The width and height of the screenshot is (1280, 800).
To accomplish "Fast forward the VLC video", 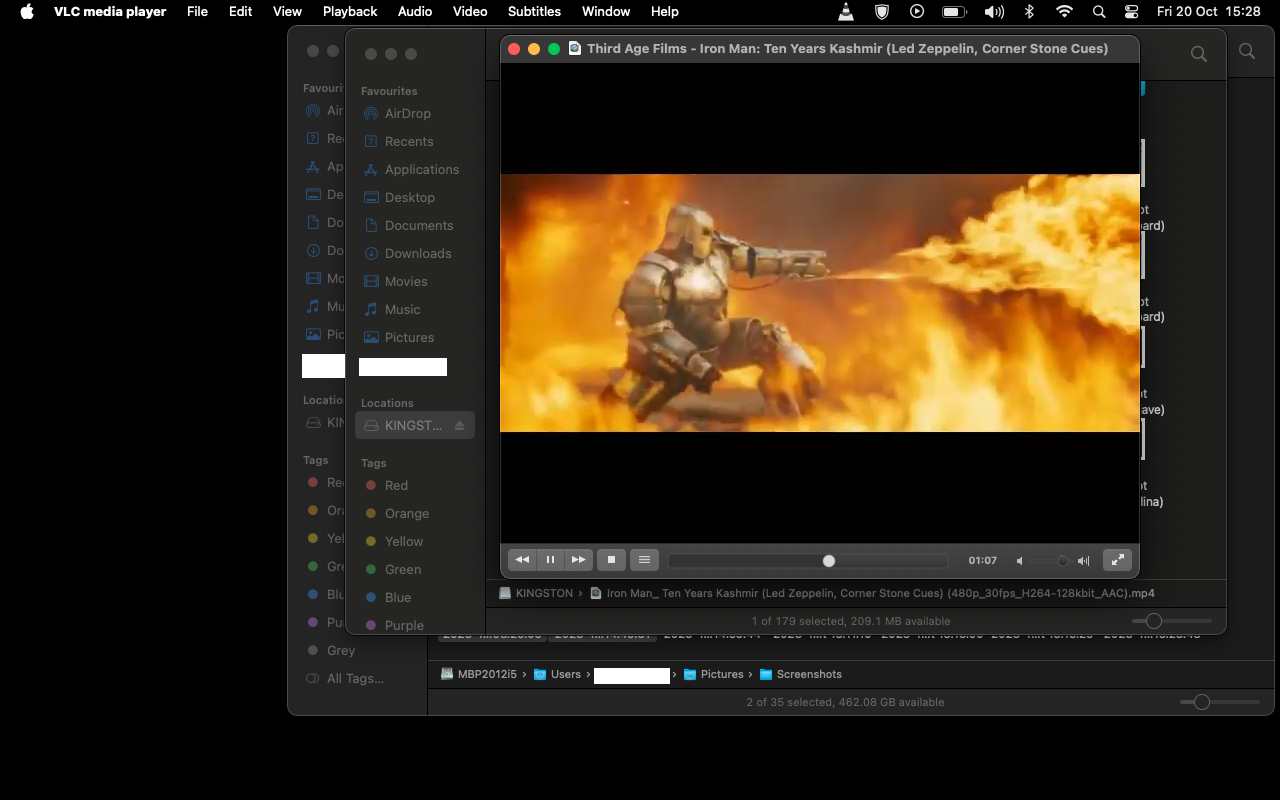I will (x=578, y=560).
